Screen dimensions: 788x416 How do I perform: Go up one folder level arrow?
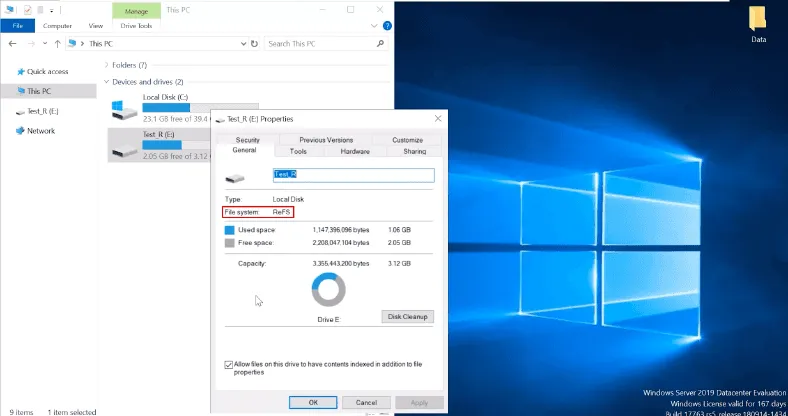[x=58, y=44]
